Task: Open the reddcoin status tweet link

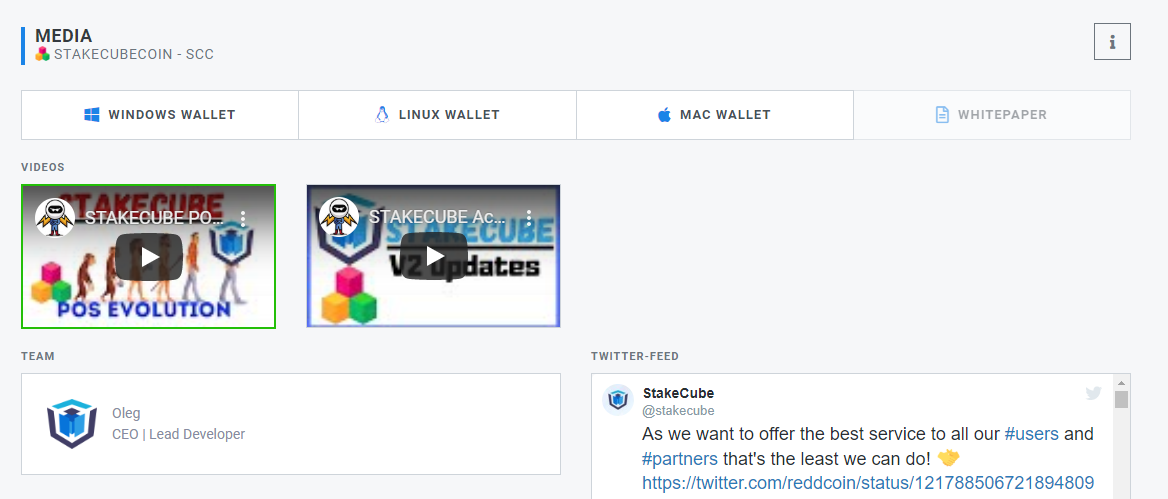Action: (868, 482)
